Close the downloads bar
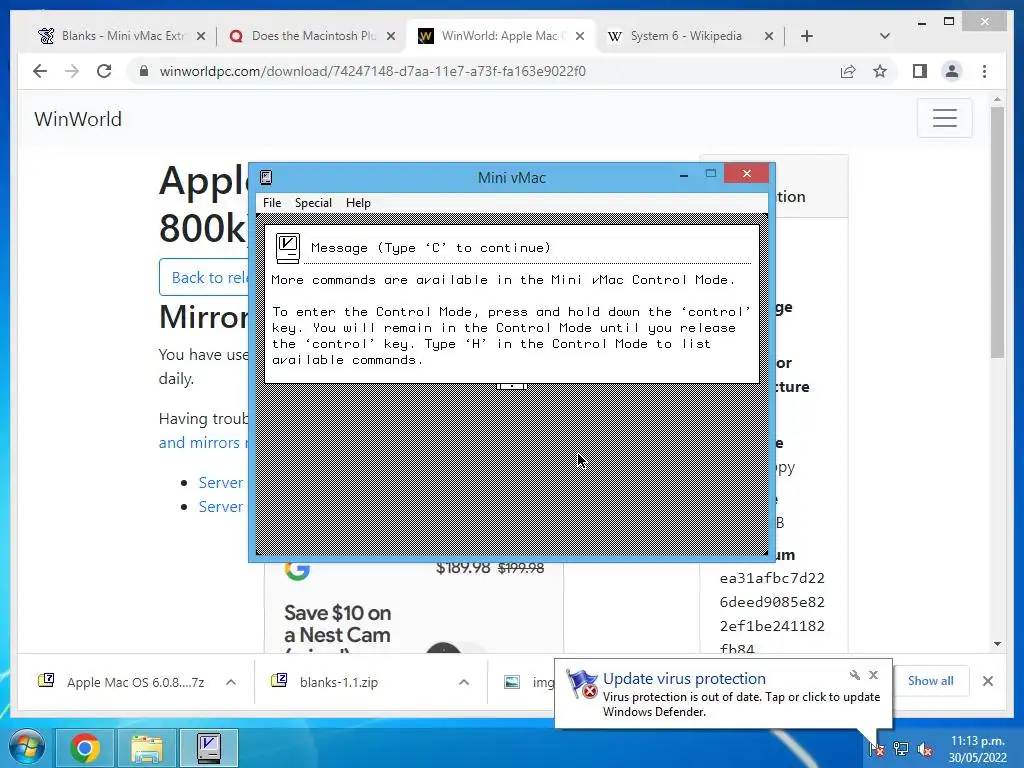 [987, 681]
